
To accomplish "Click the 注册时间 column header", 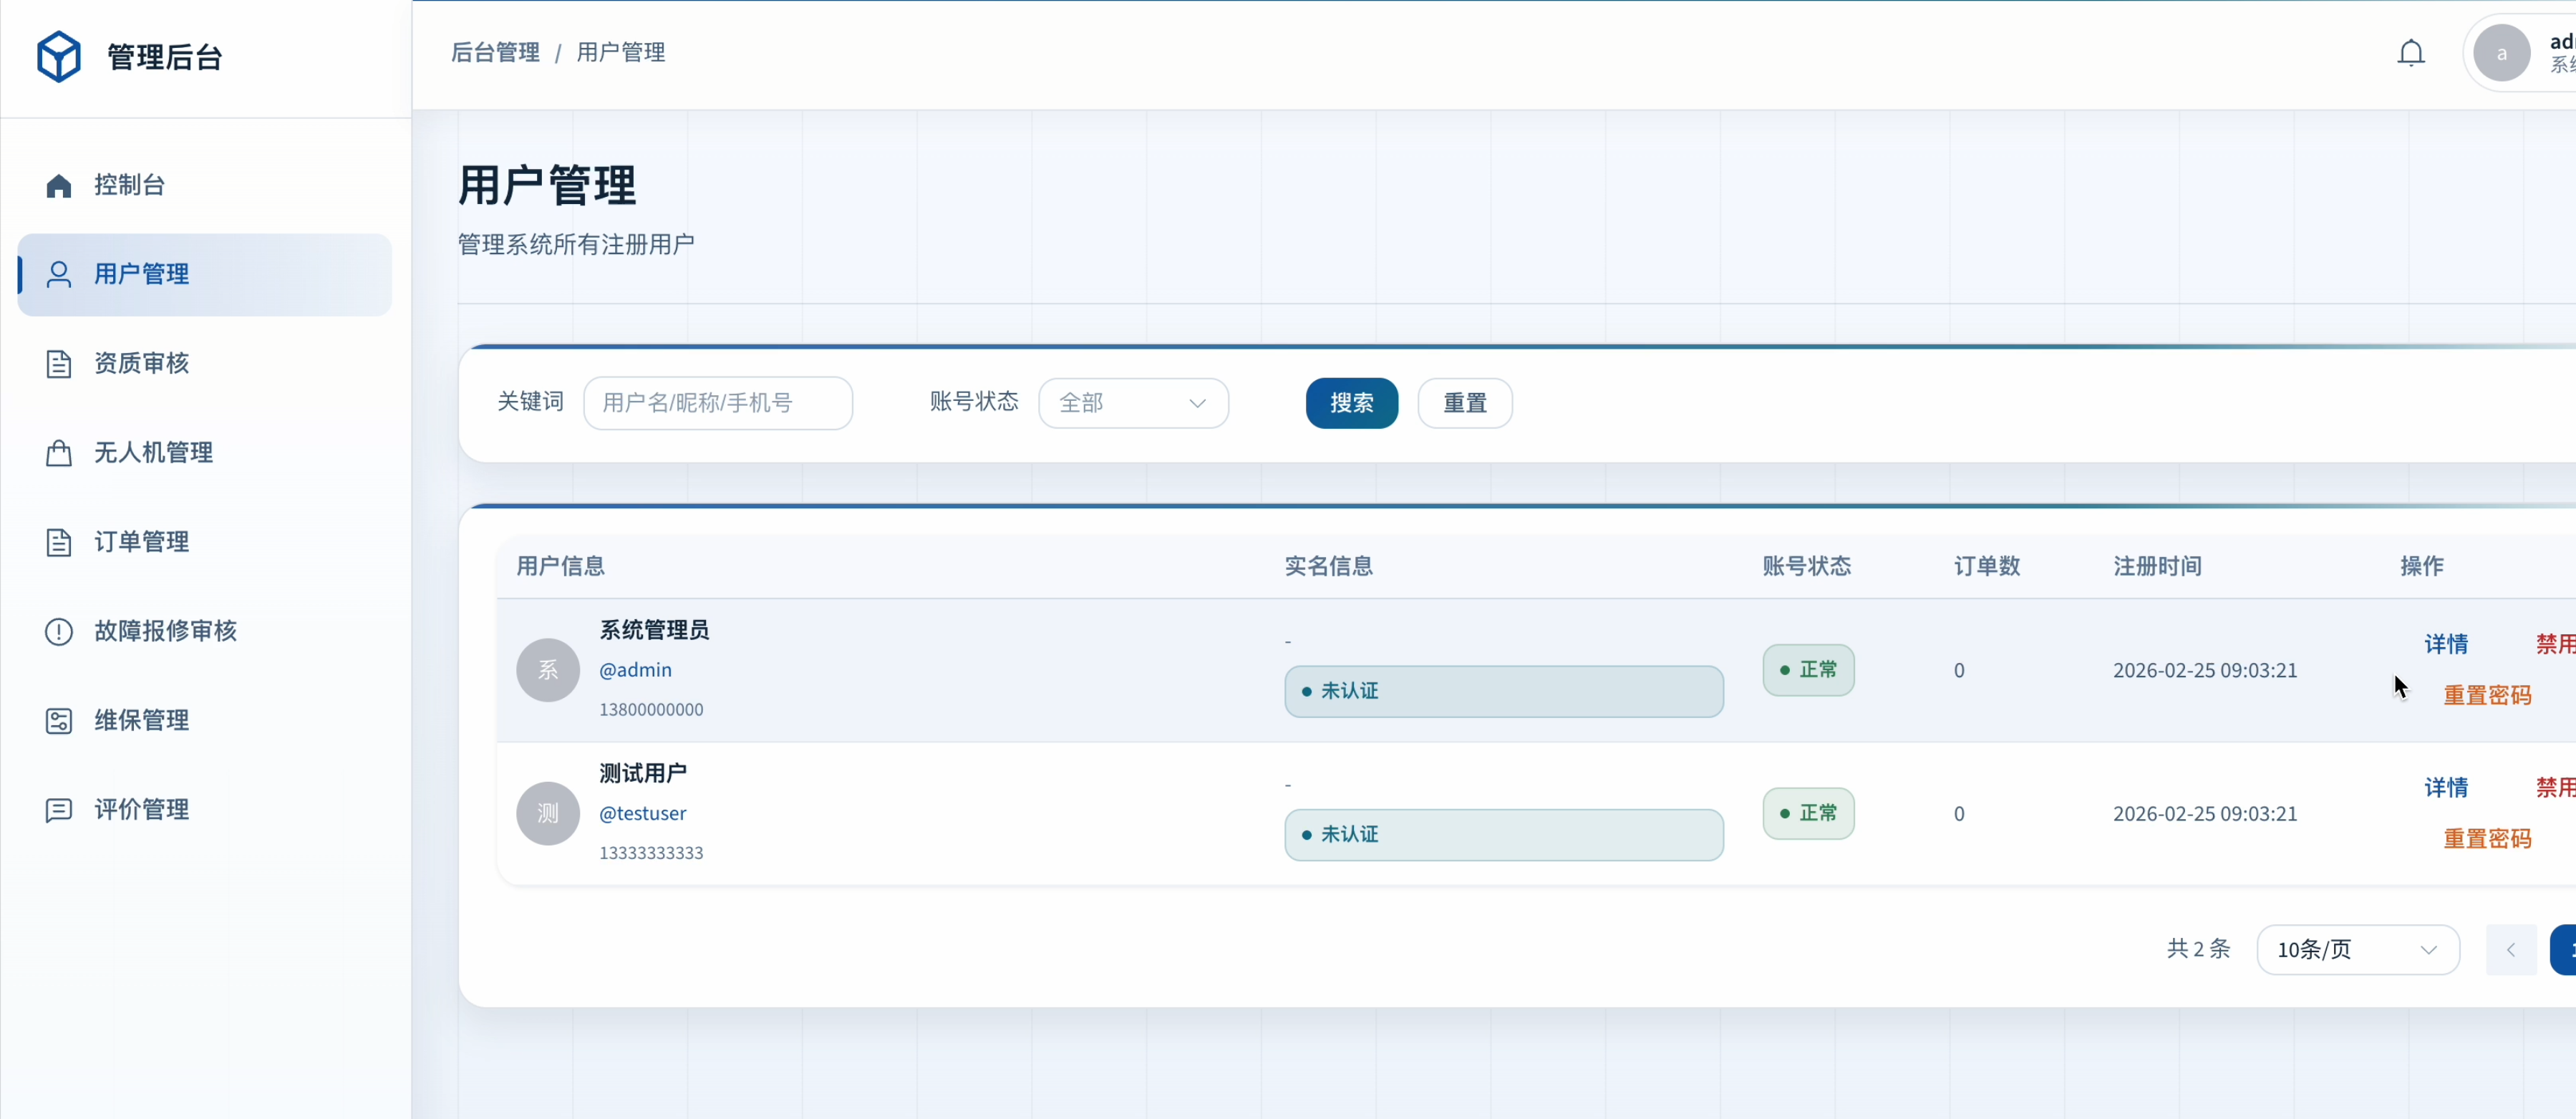I will click(2157, 566).
